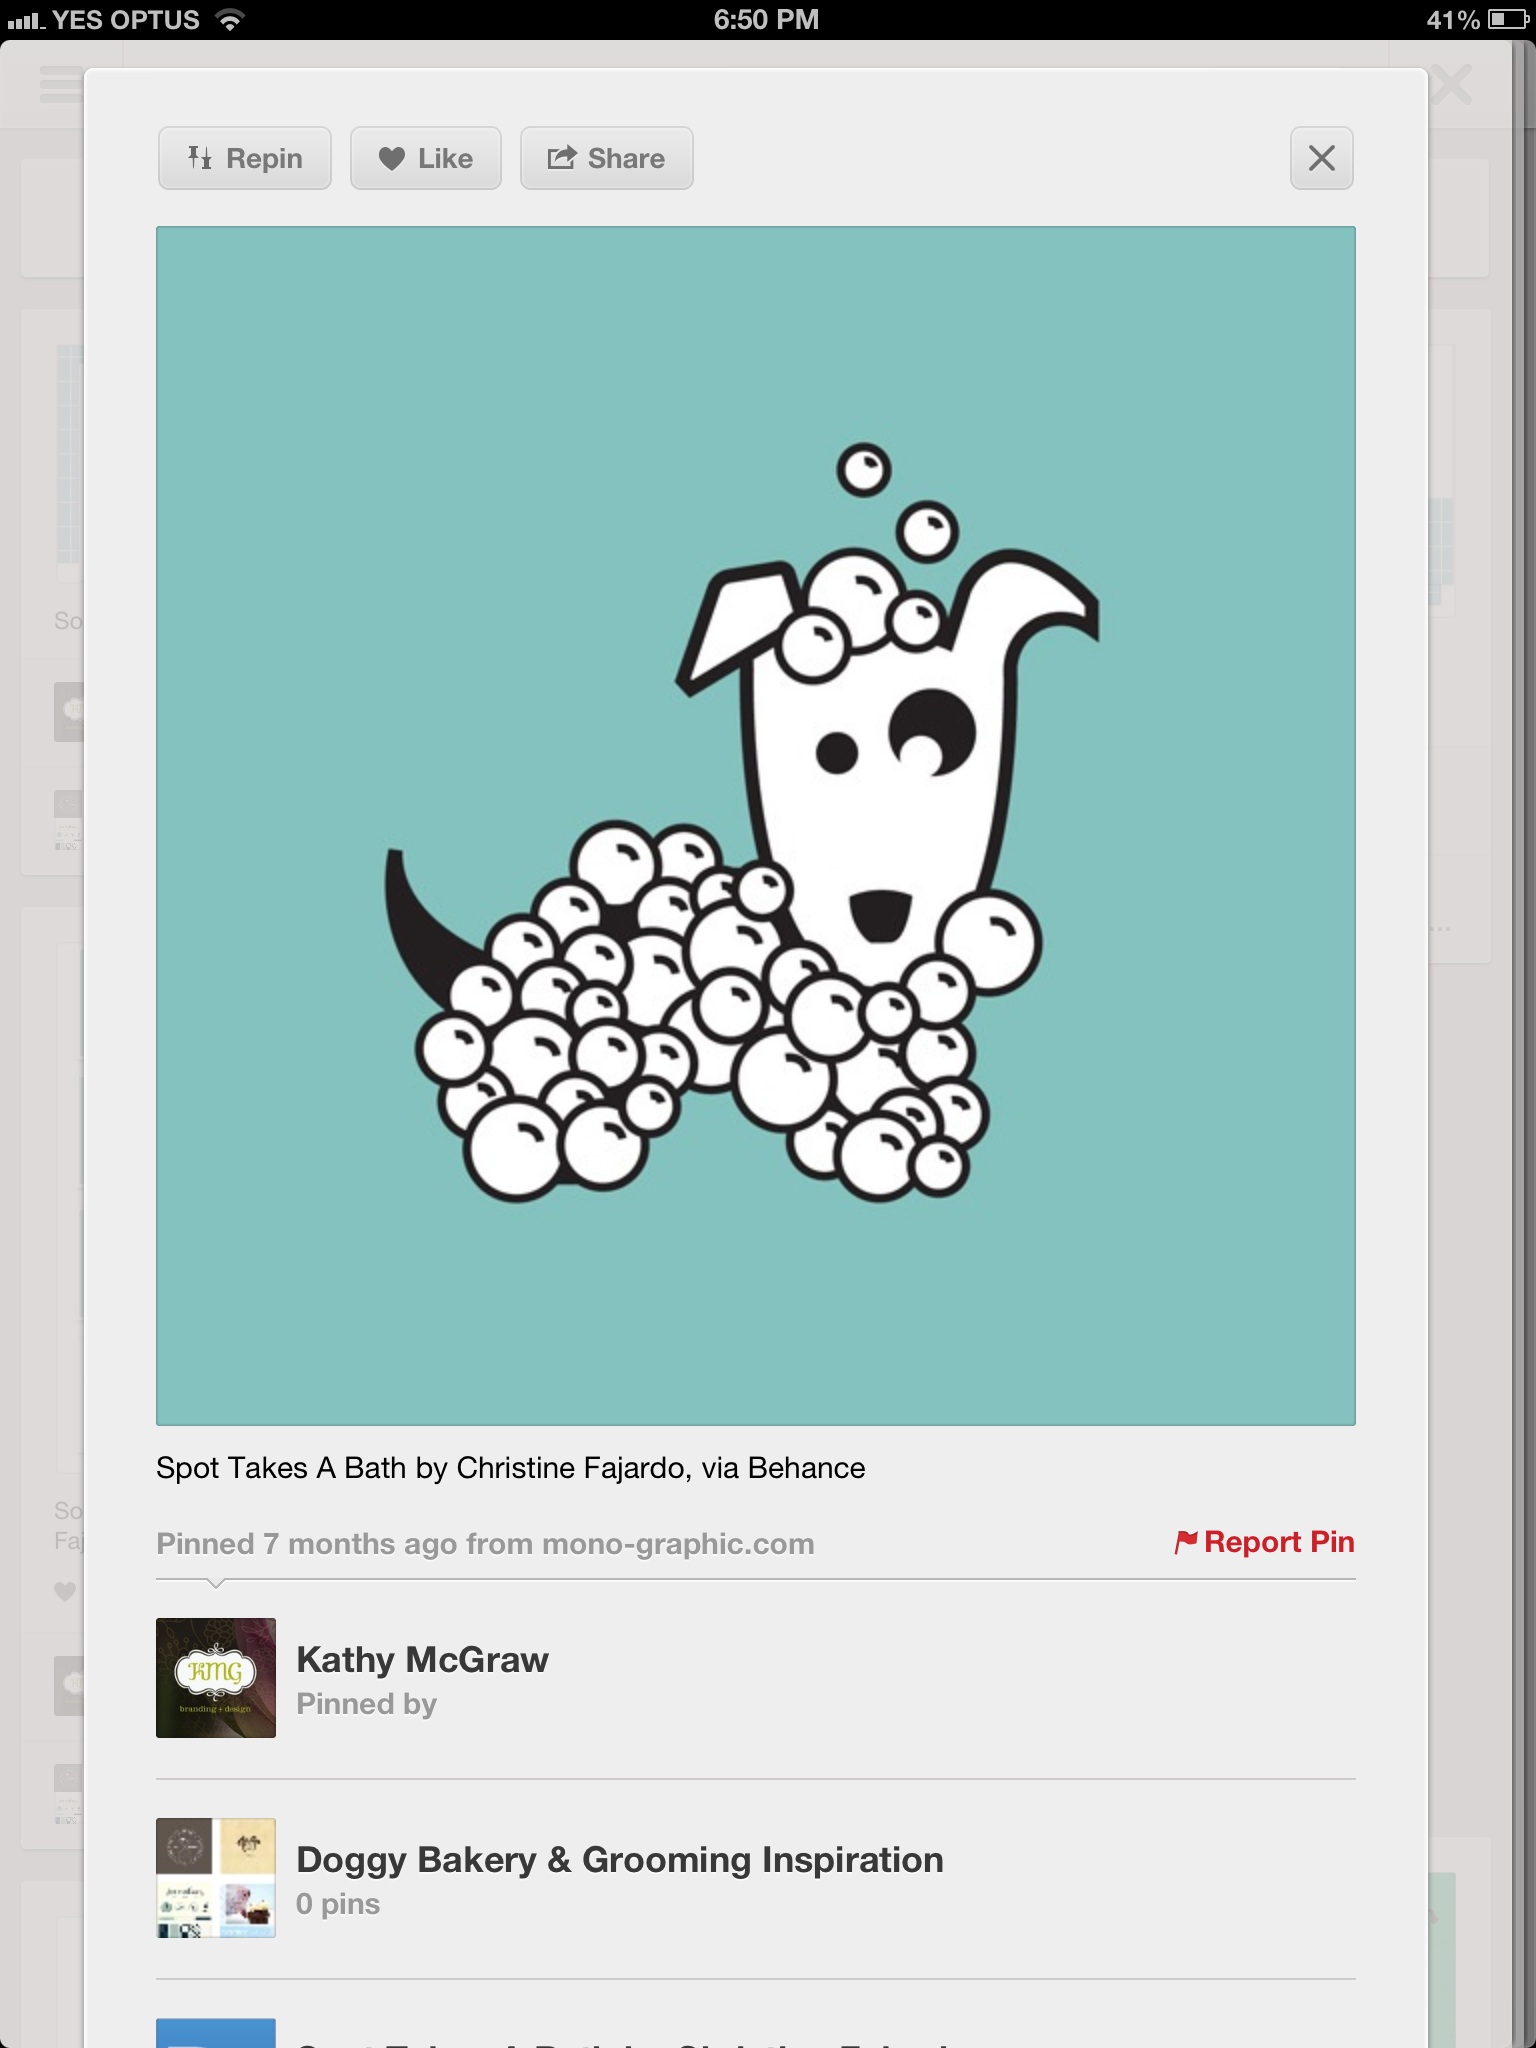Open the hamburger menu behind the dialog
This screenshot has height=2048, width=1536.
[60, 85]
